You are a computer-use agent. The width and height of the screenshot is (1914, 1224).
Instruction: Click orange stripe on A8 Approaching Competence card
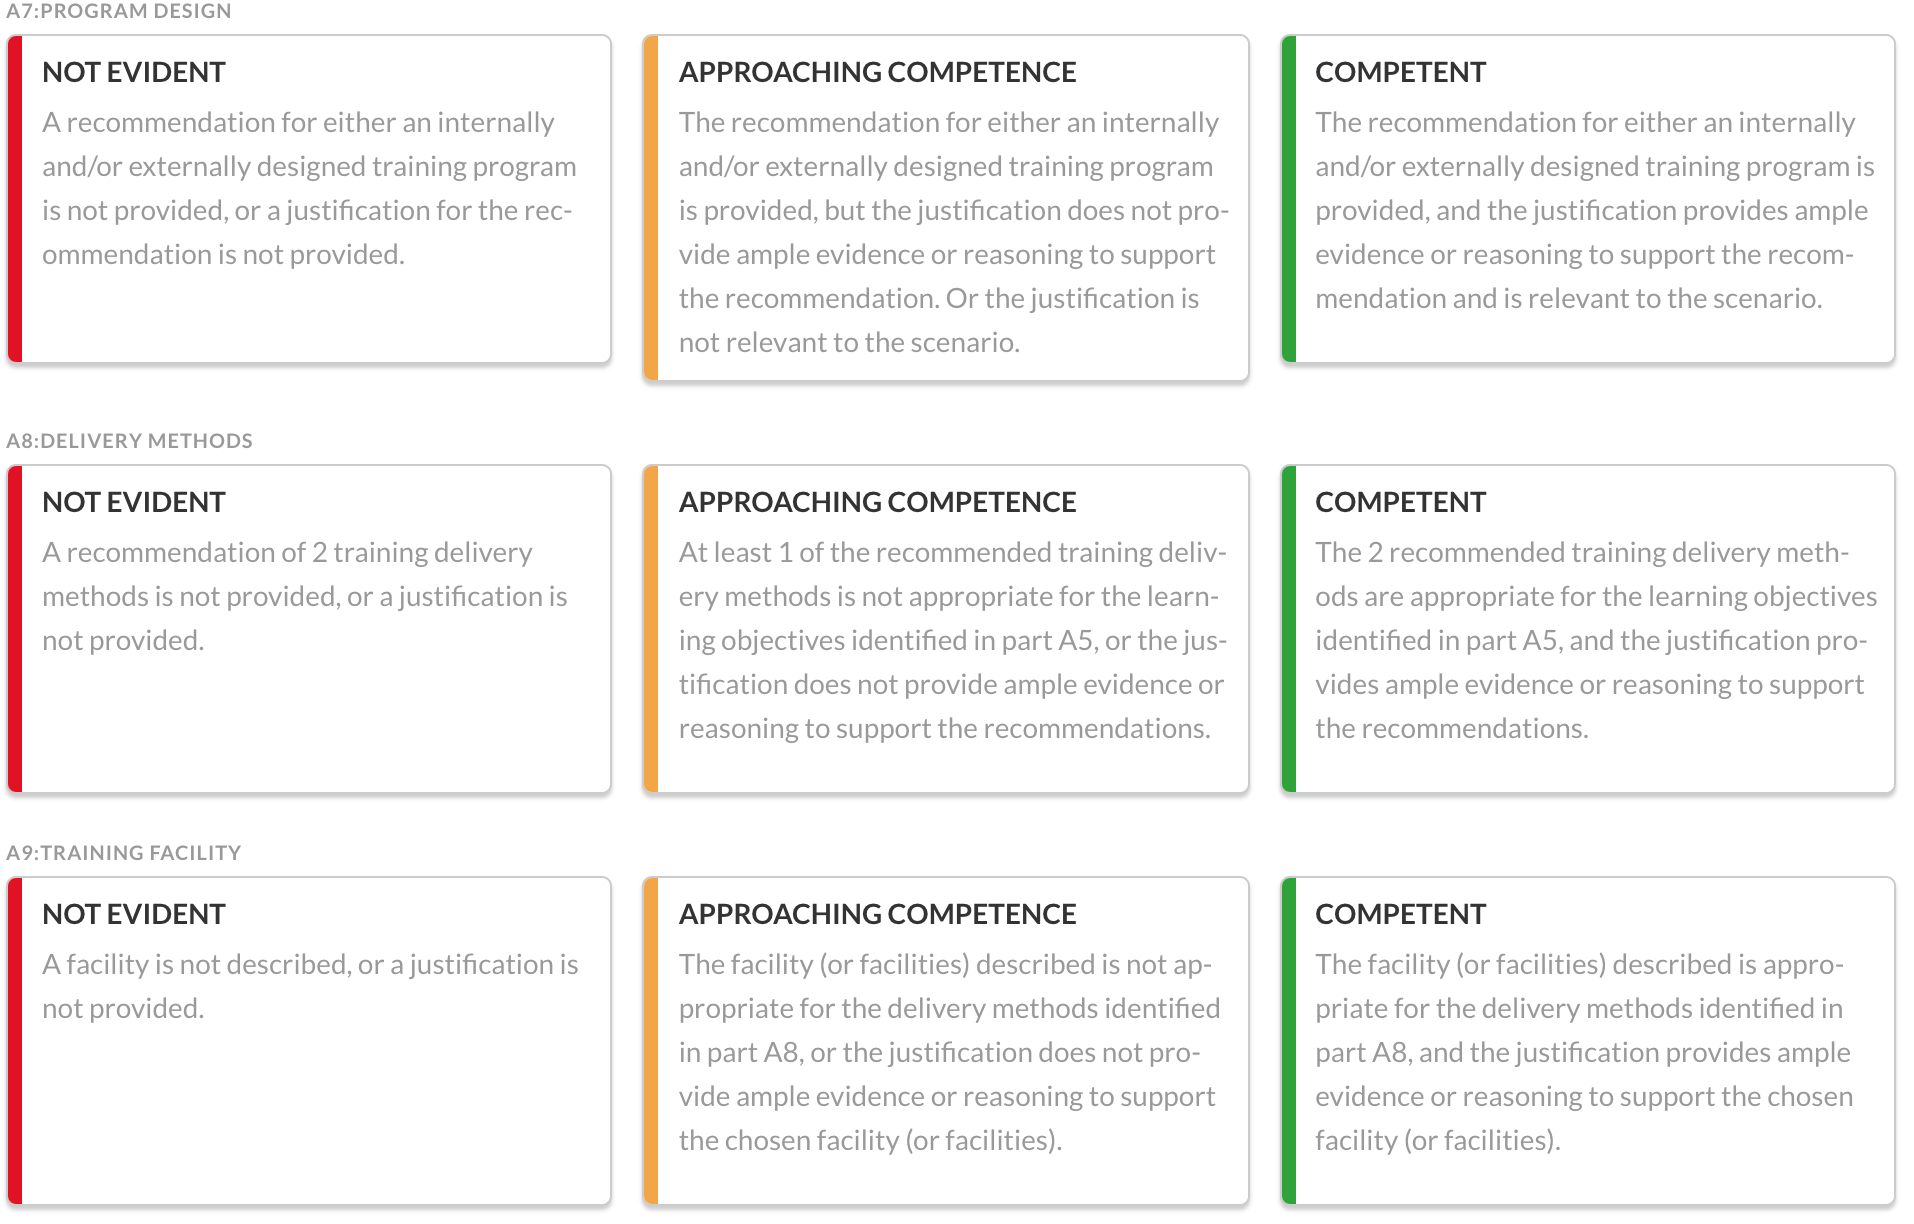[x=651, y=629]
